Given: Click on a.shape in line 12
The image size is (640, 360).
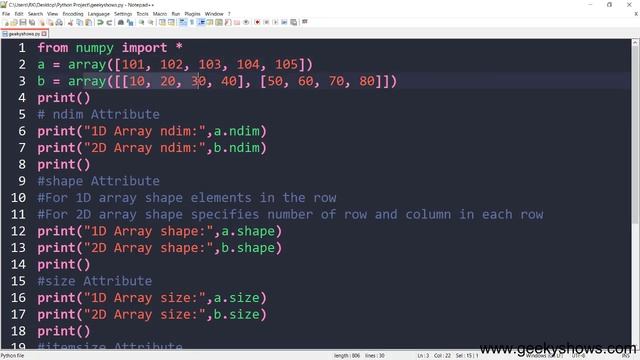Looking at the screenshot, I should coord(248,231).
